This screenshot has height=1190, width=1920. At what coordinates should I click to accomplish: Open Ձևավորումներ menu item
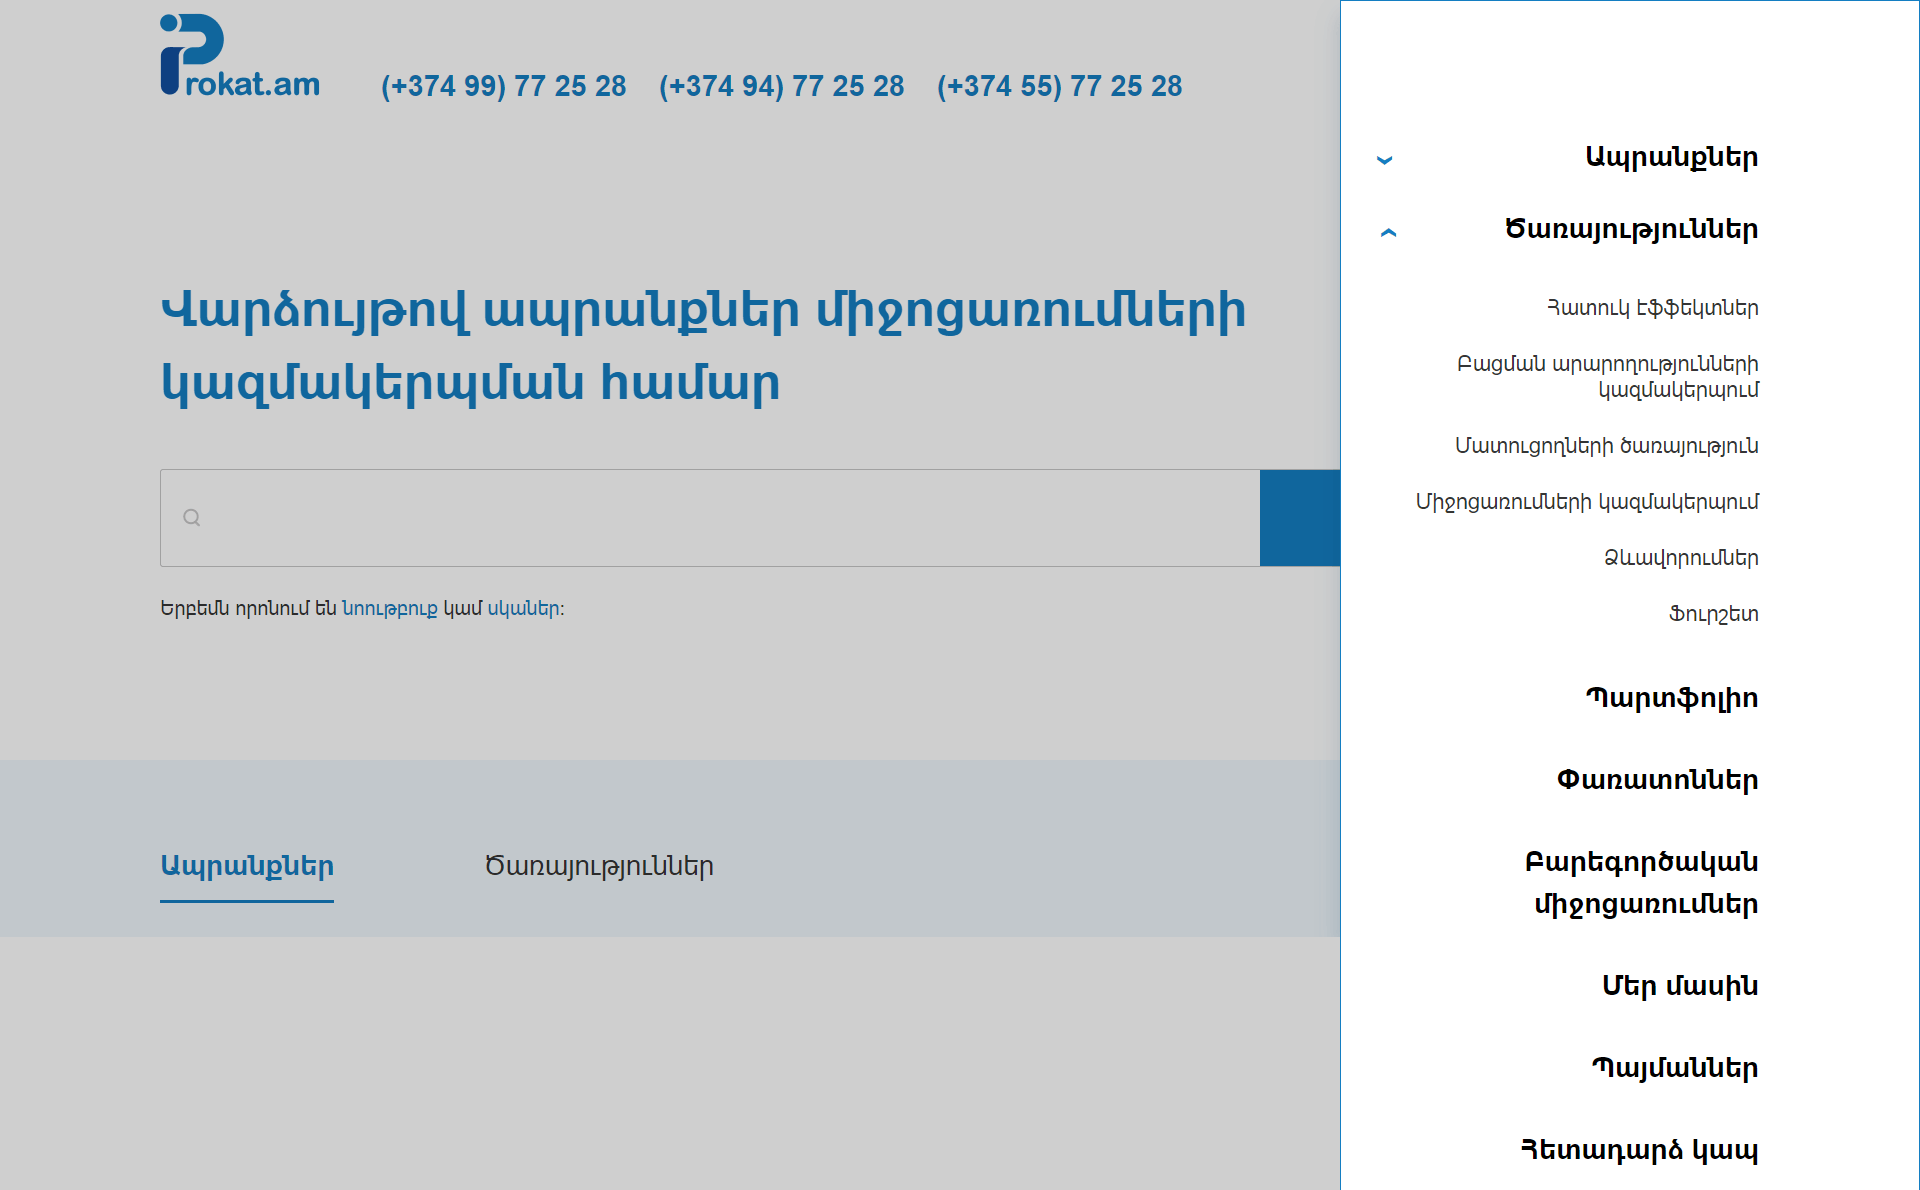(x=1681, y=558)
